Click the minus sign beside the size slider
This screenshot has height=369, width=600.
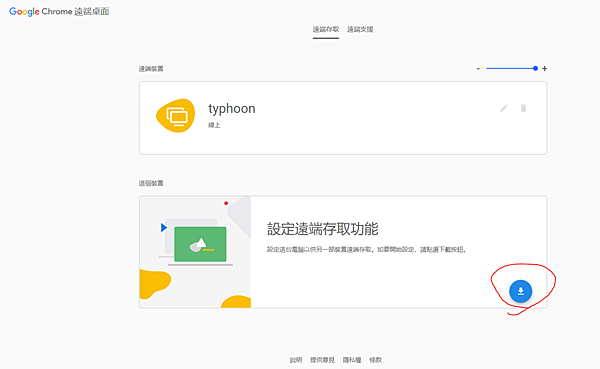click(478, 69)
